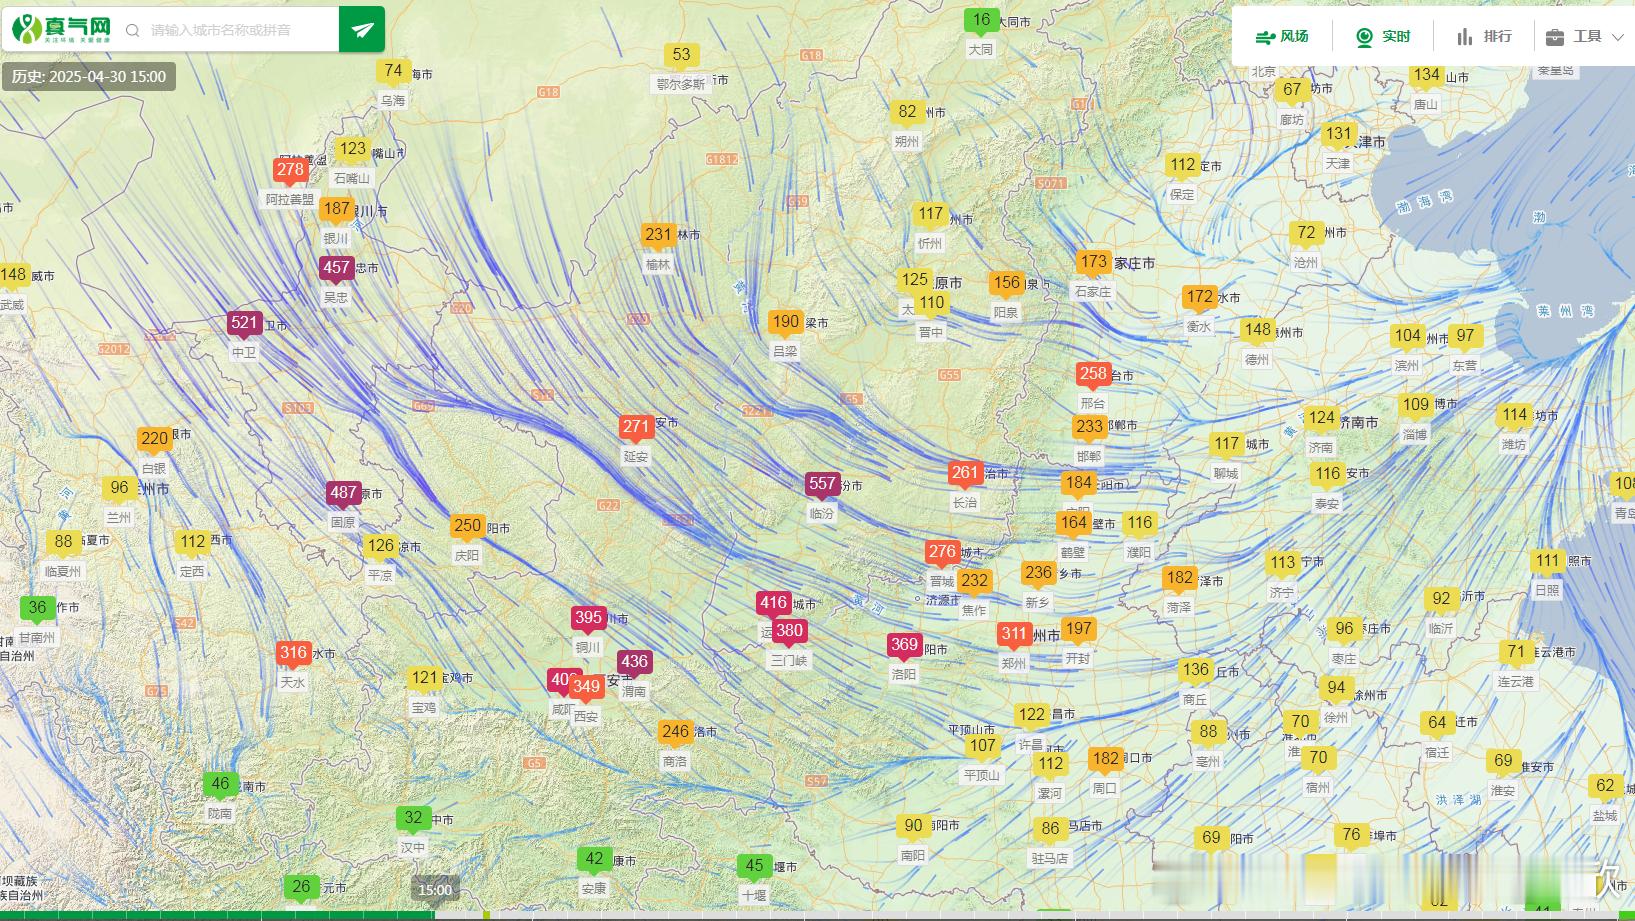
Task: Select the 416 运城 AQI marker
Action: pos(773,603)
